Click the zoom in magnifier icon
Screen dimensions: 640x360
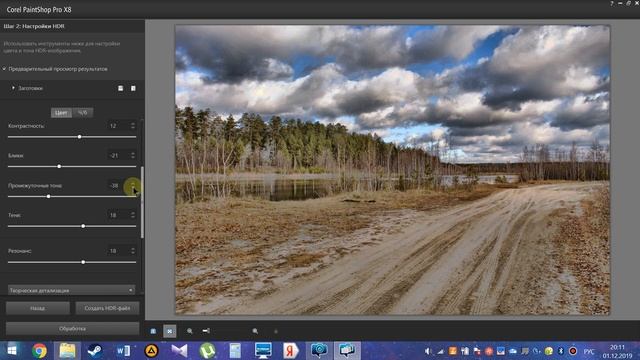255,331
